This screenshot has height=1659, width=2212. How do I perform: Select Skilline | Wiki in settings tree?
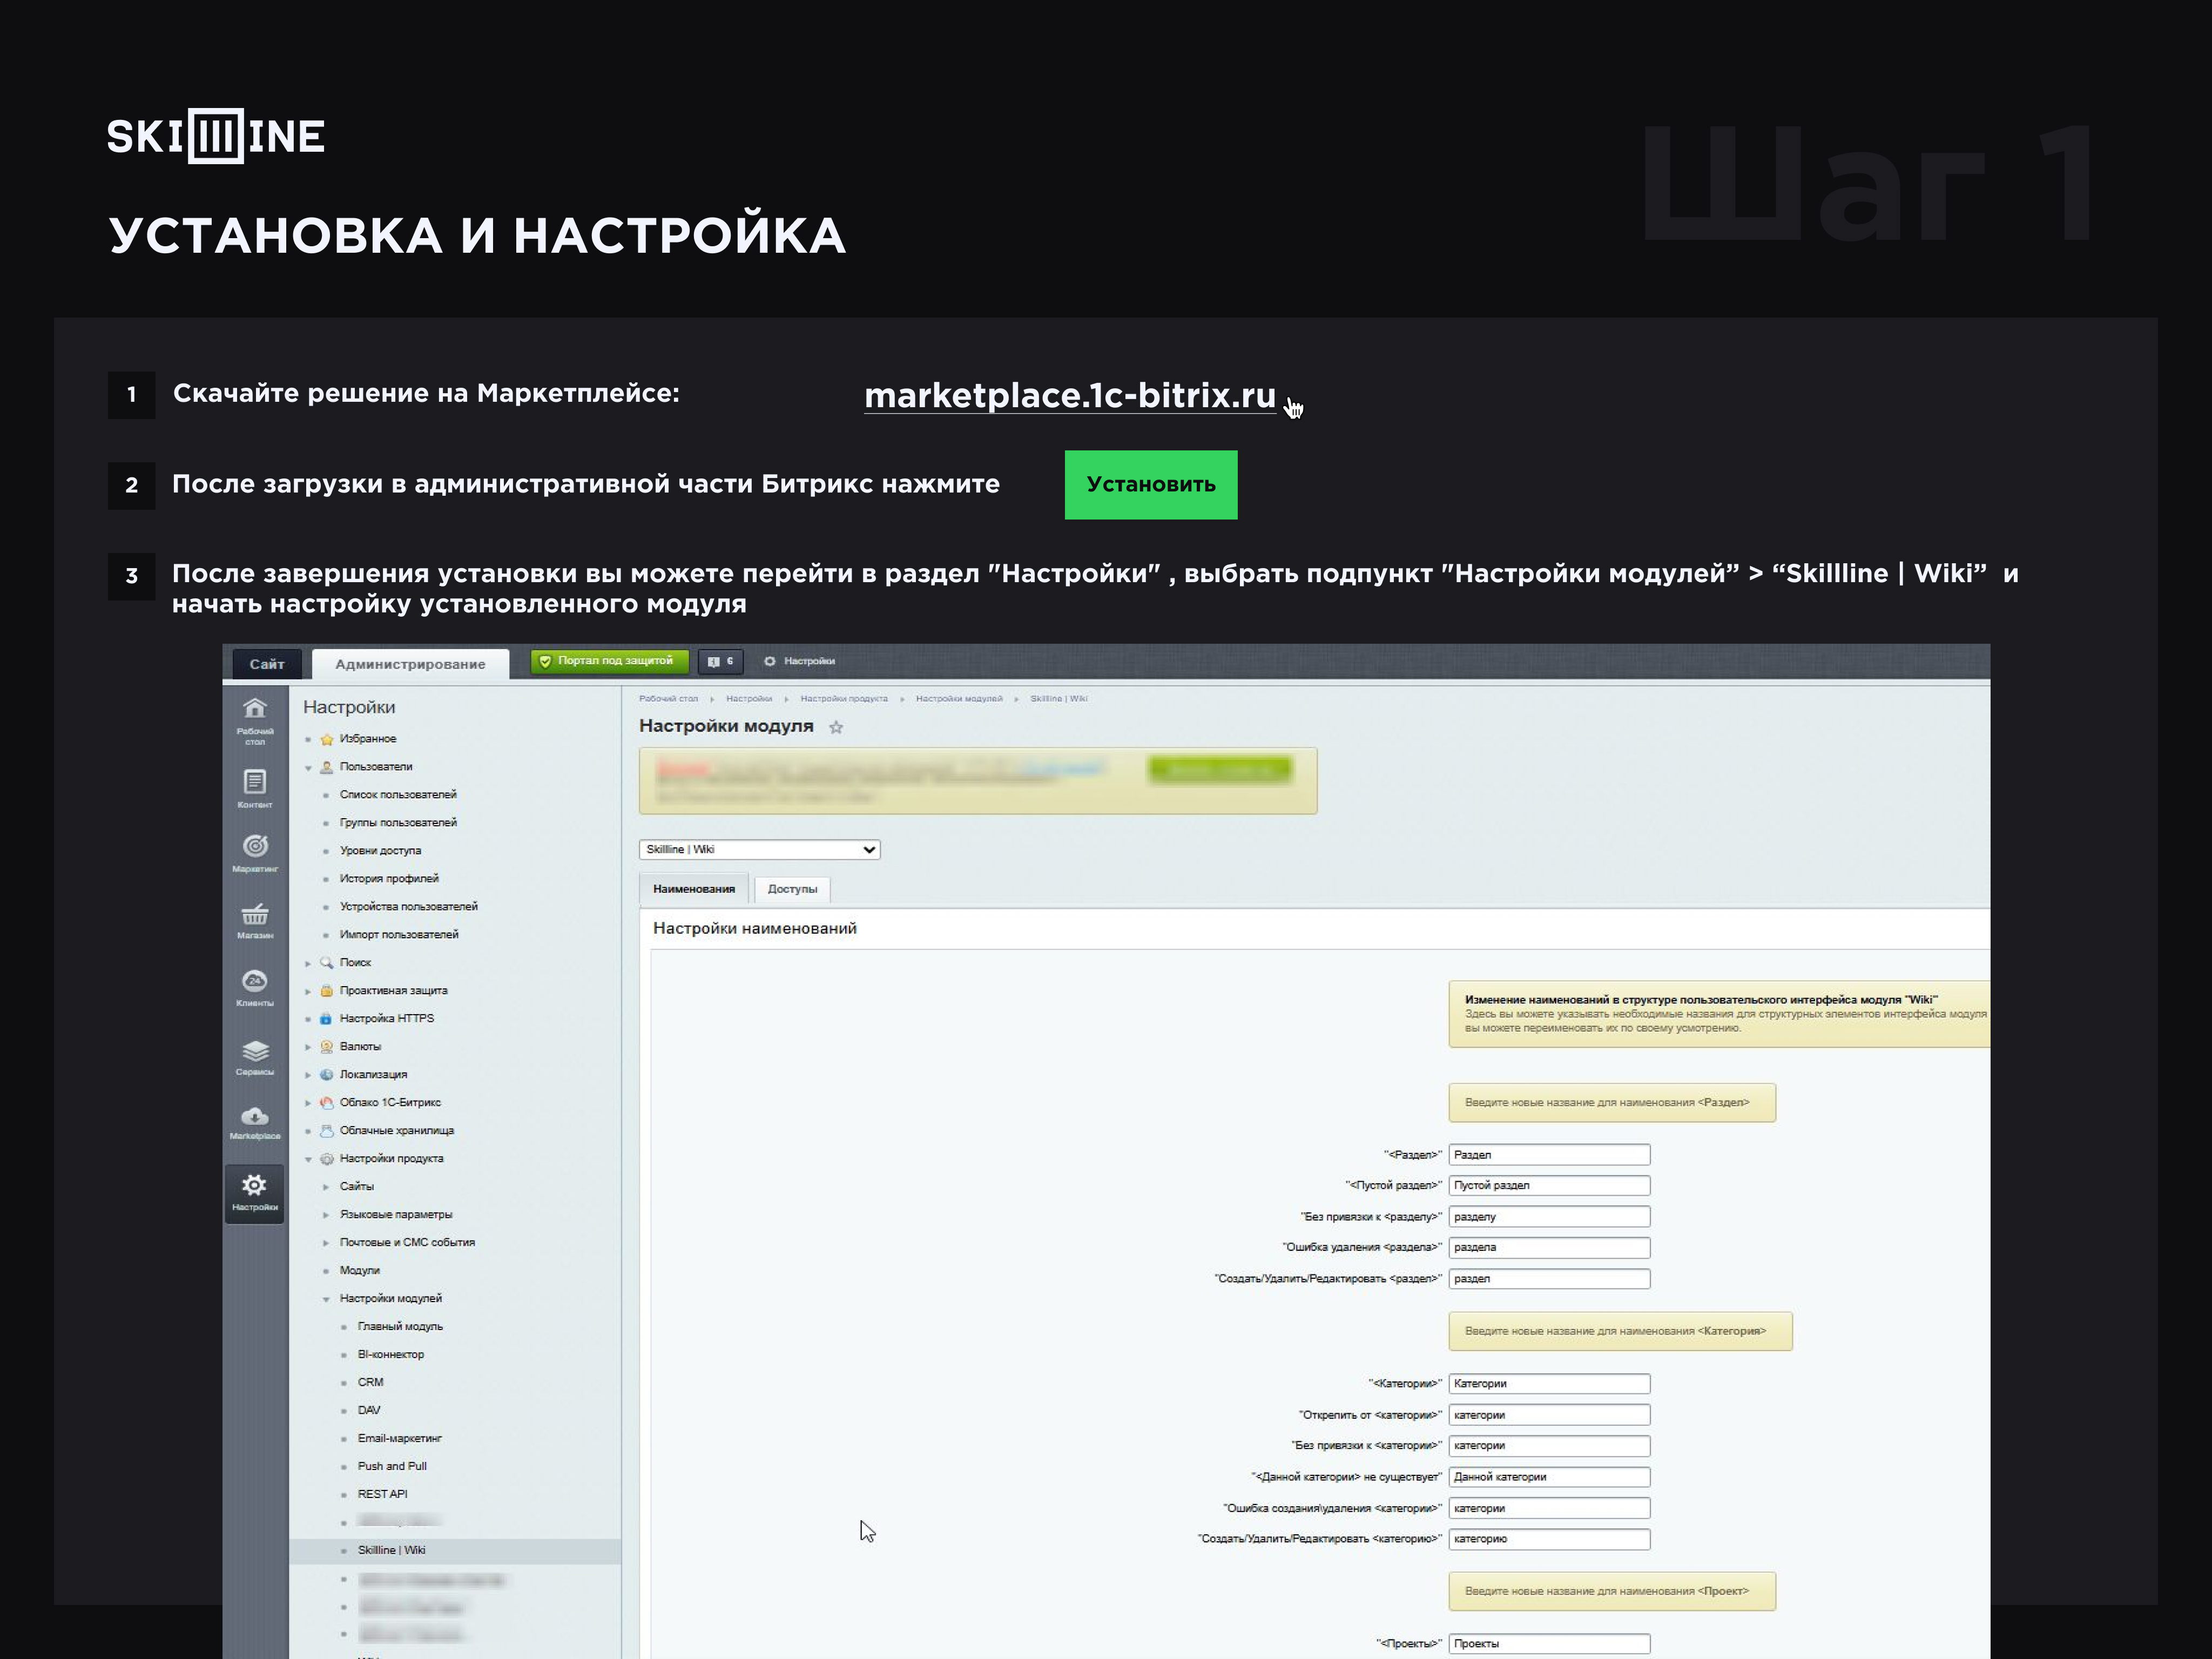pos(391,1550)
